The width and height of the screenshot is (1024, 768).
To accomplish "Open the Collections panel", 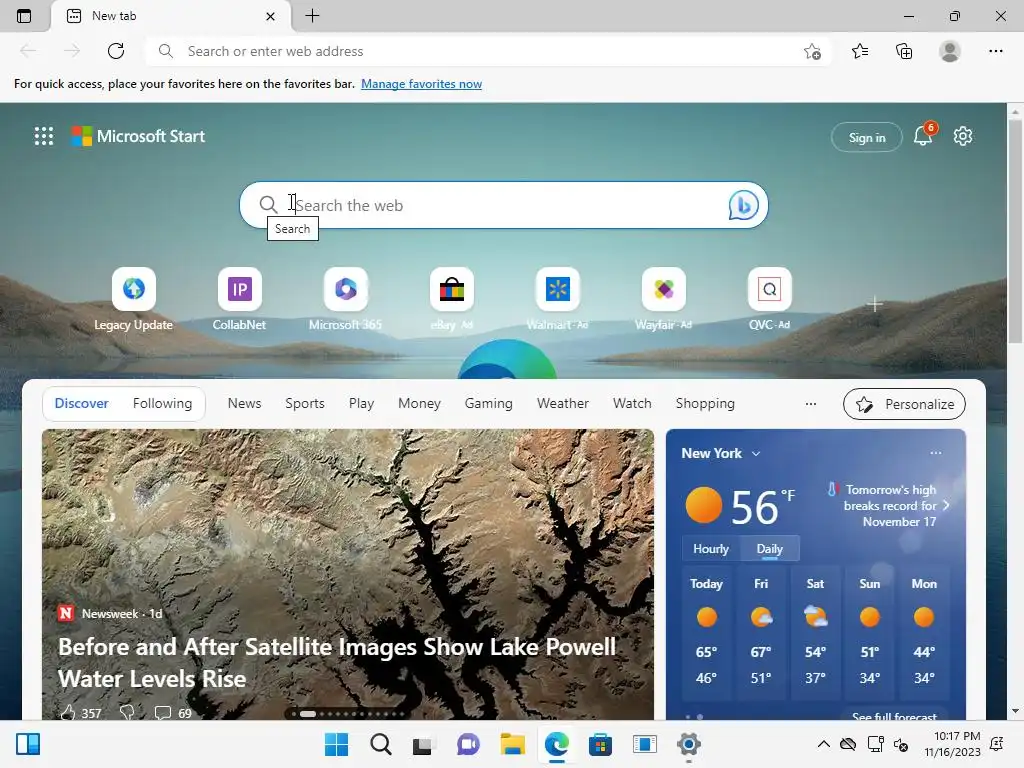I will pos(904,51).
